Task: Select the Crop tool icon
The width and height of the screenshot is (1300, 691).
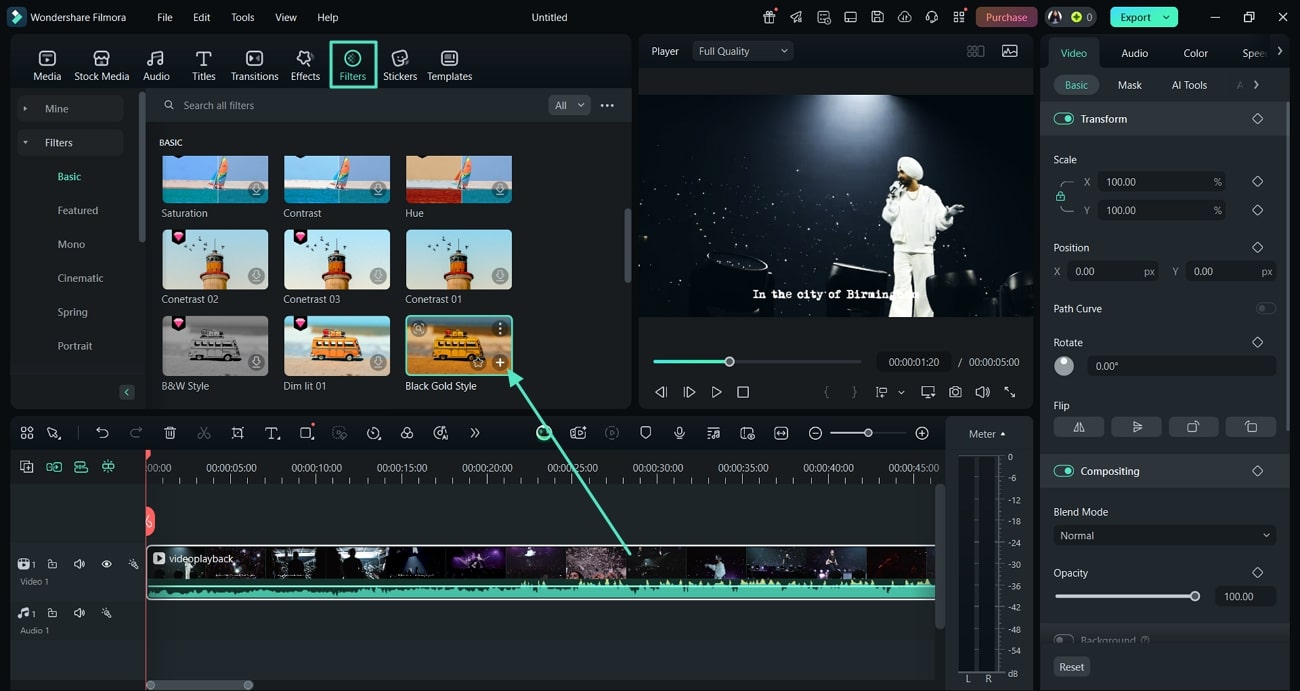Action: 237,433
